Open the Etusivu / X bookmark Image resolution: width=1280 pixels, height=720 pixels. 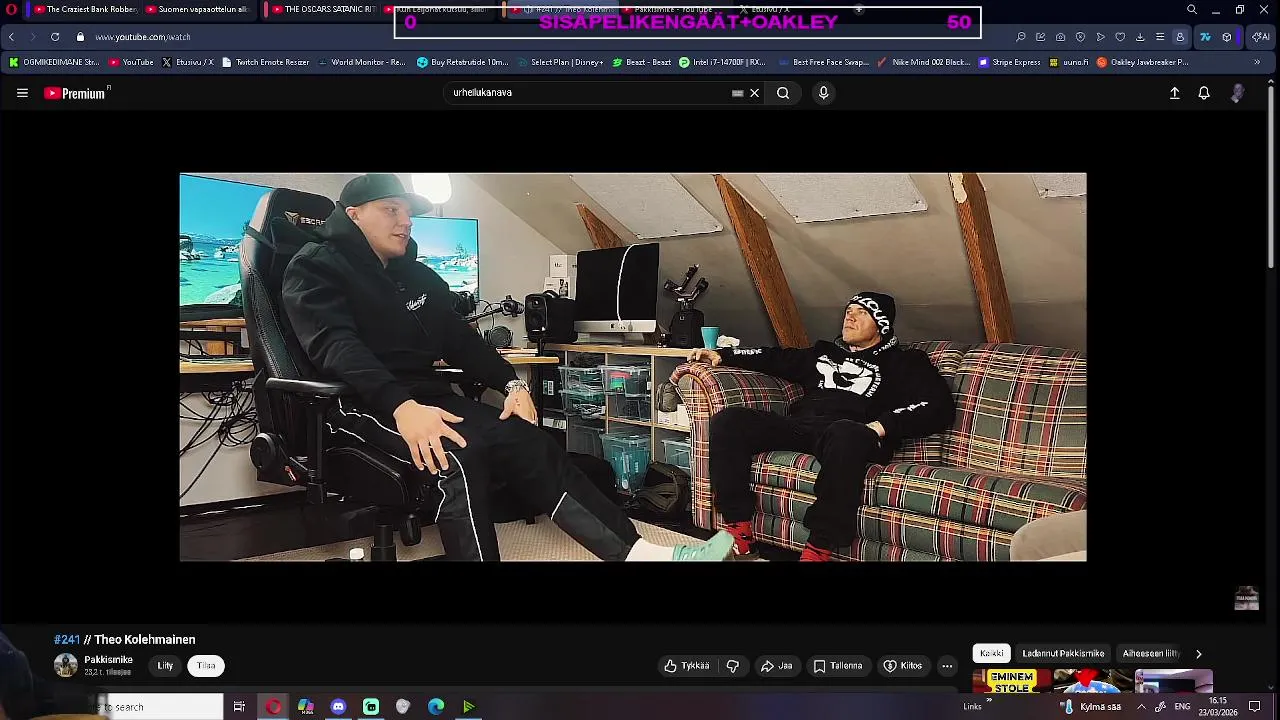click(x=188, y=62)
